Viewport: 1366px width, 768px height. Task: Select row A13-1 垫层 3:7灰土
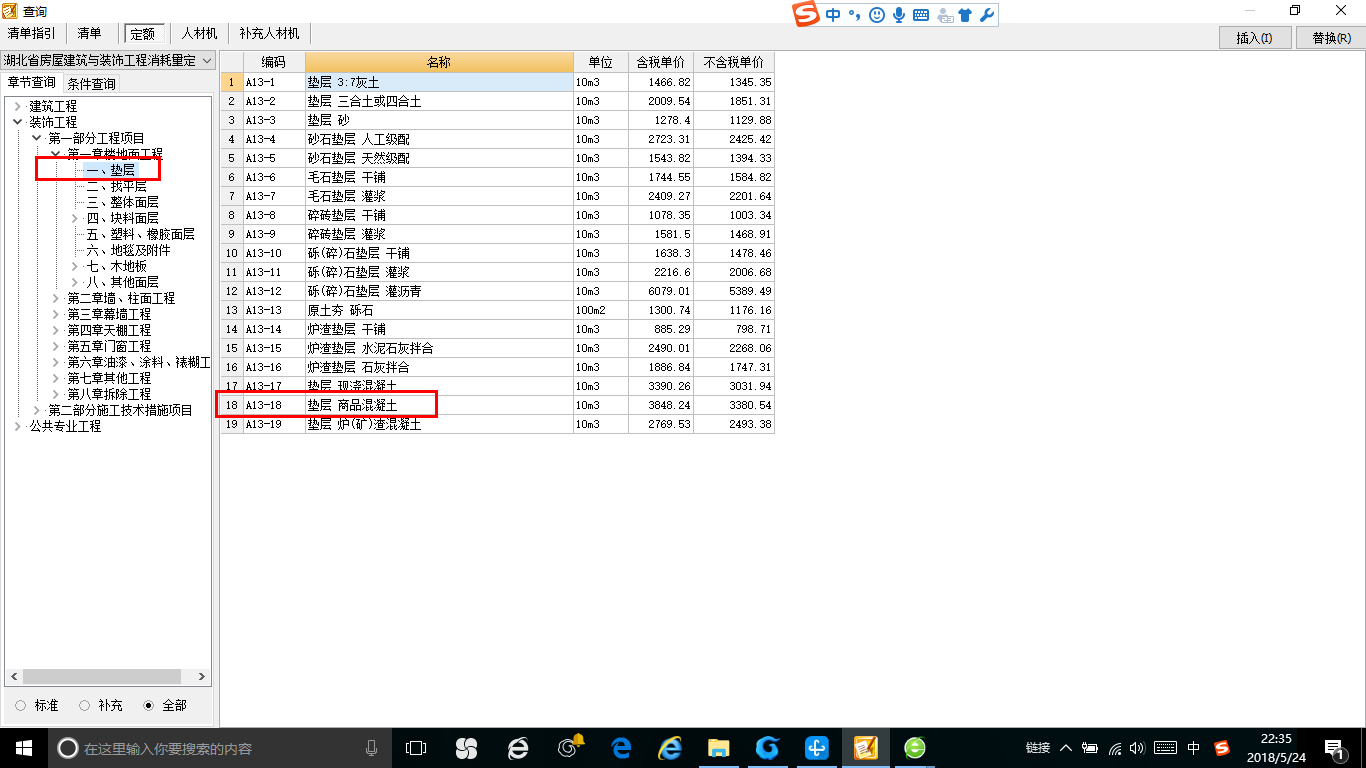(x=498, y=82)
